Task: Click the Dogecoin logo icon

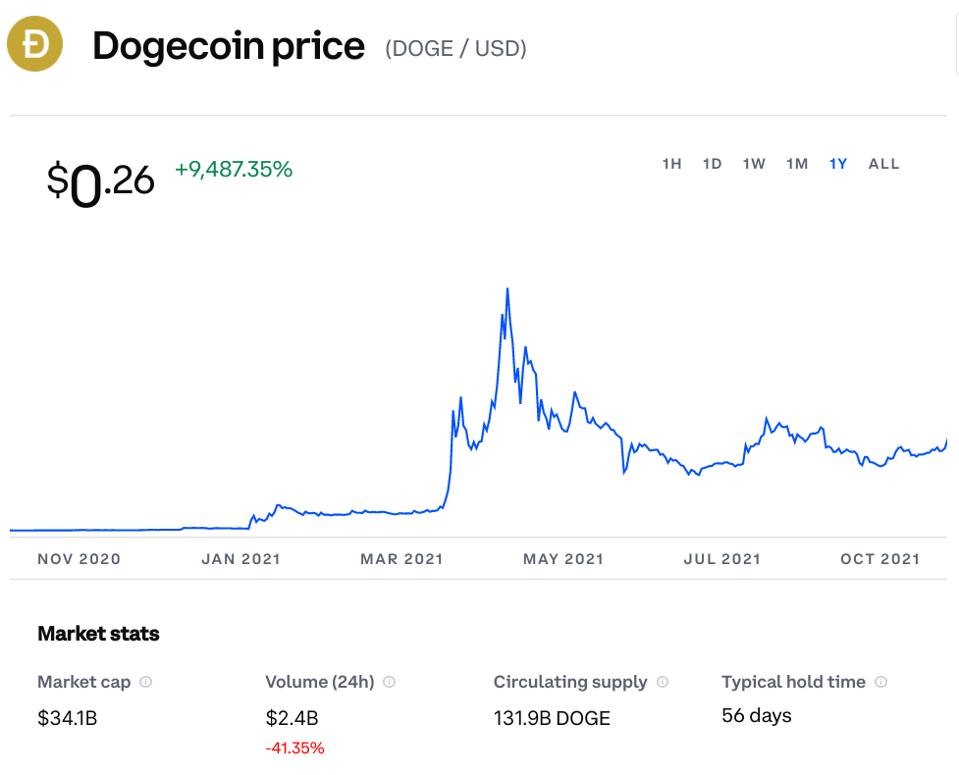Action: pos(35,44)
